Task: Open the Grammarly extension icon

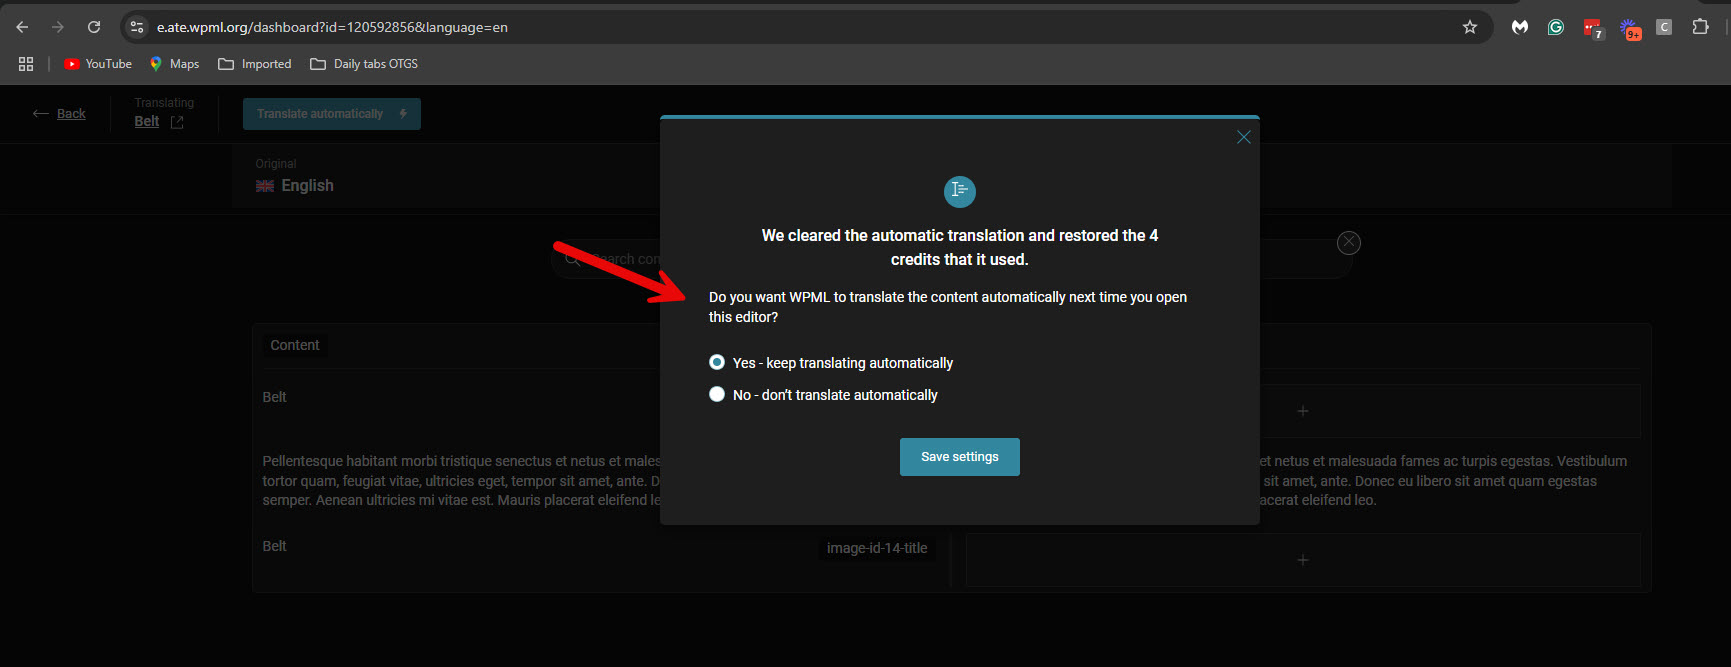Action: (x=1555, y=27)
